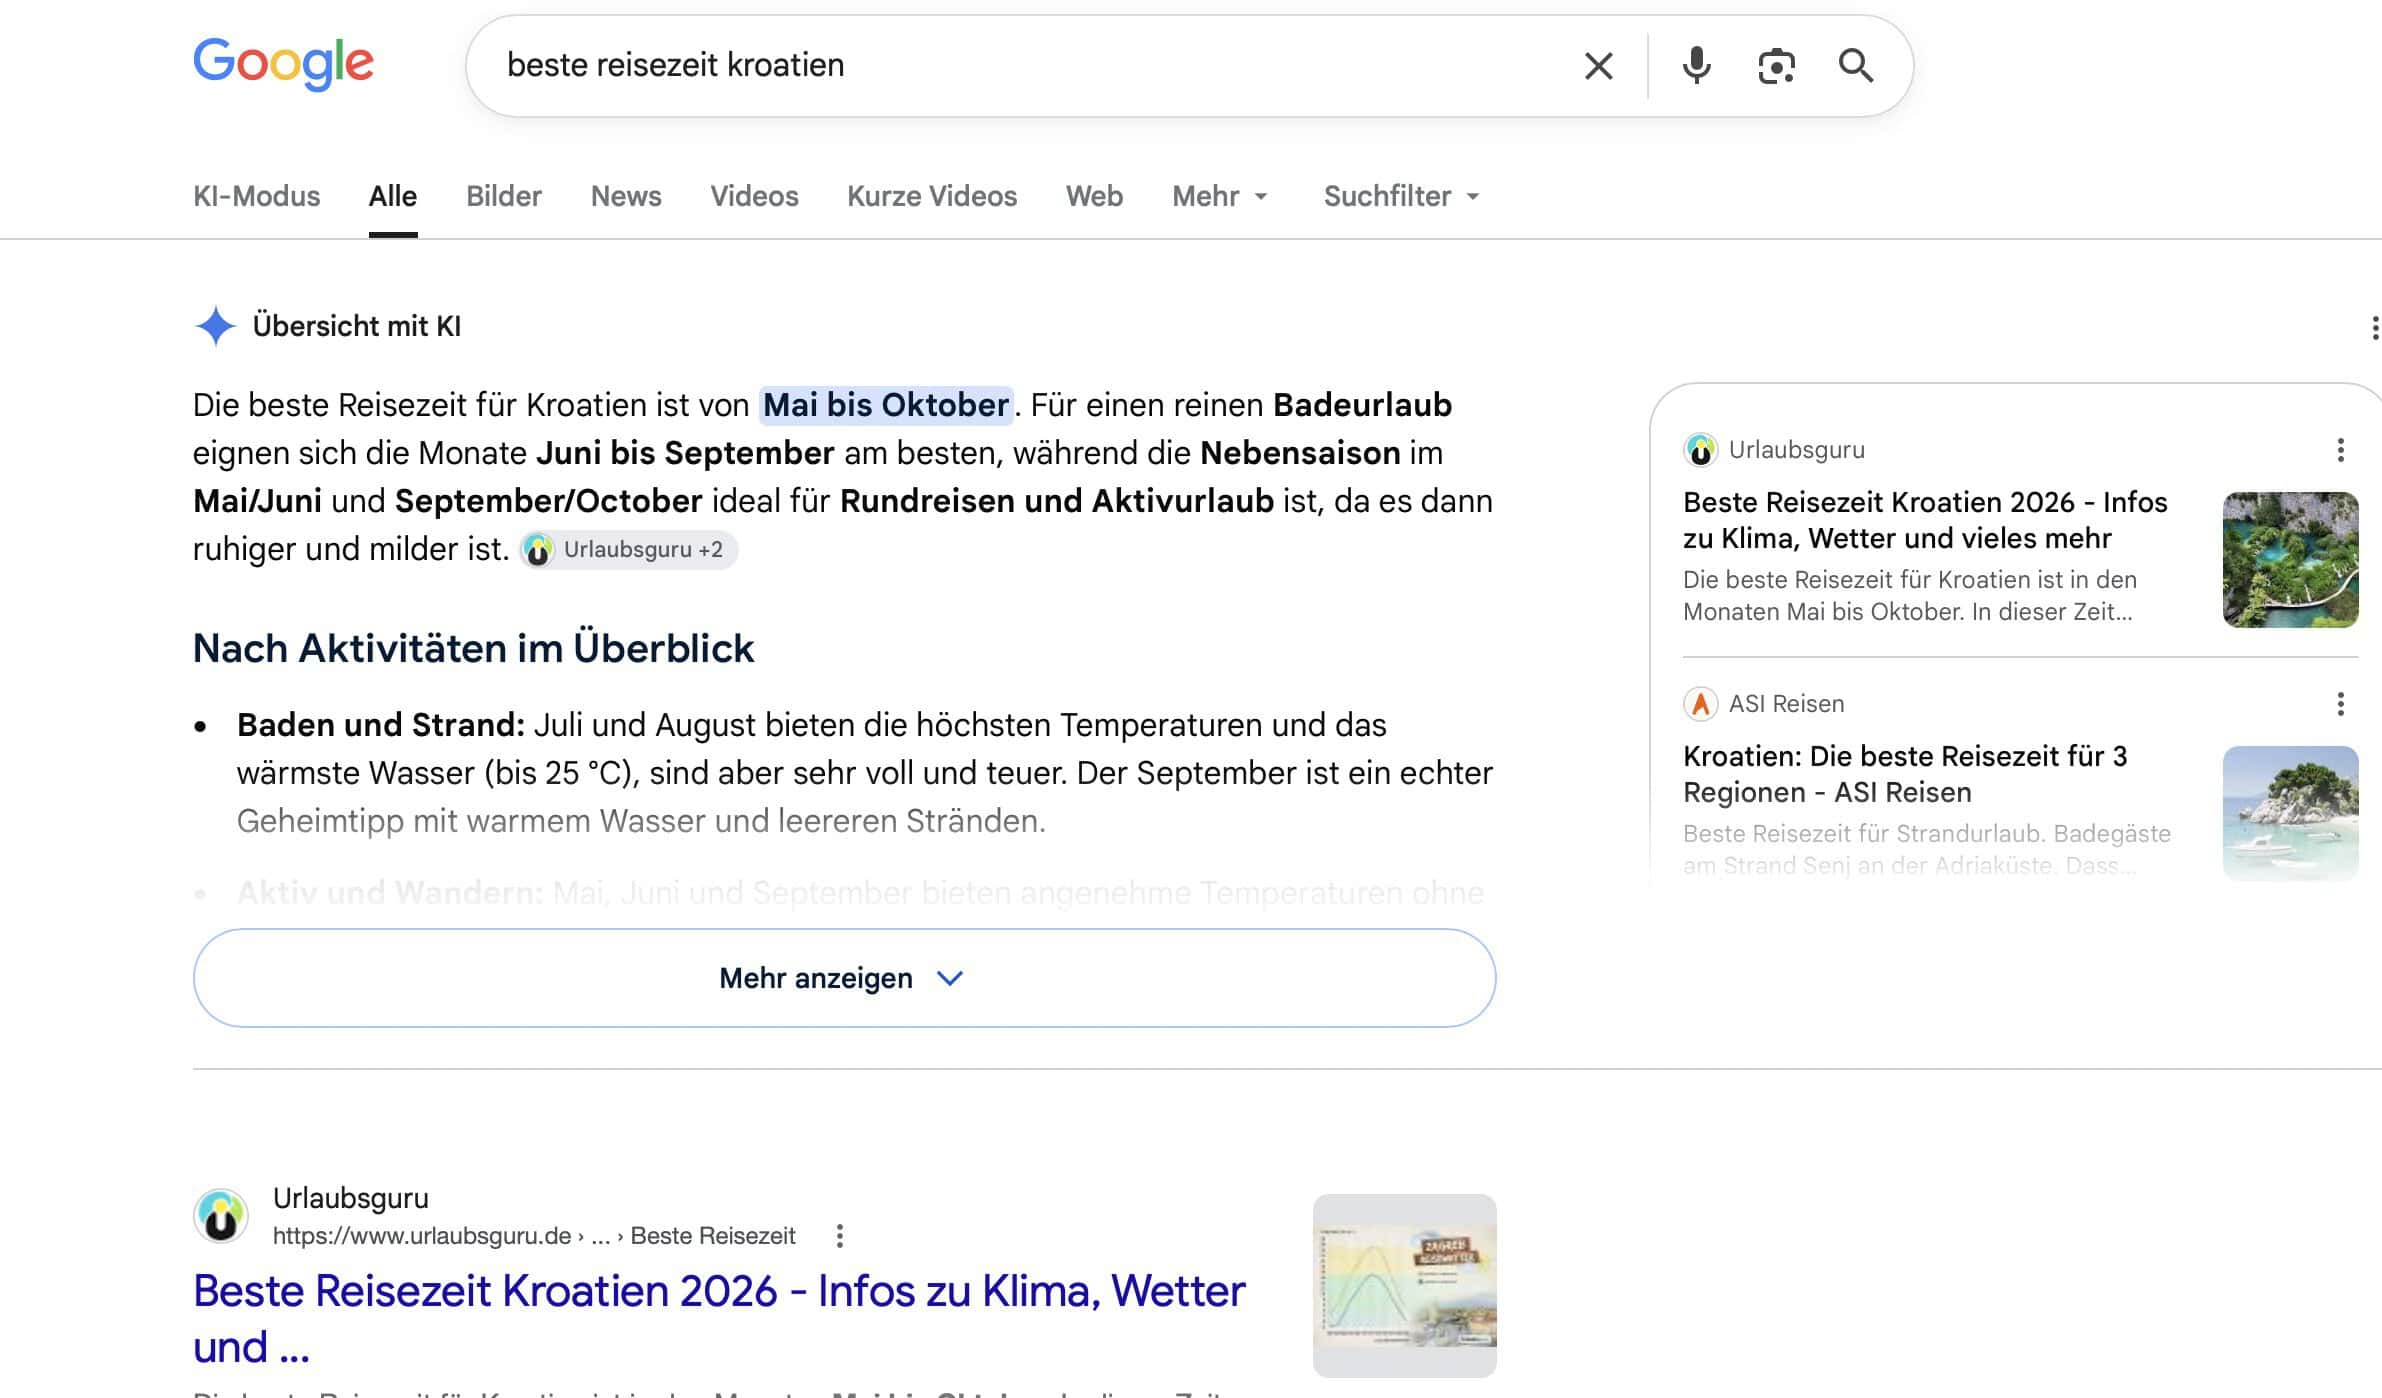
Task: Click Urlaubsguru site name in organic result
Action: (x=350, y=1198)
